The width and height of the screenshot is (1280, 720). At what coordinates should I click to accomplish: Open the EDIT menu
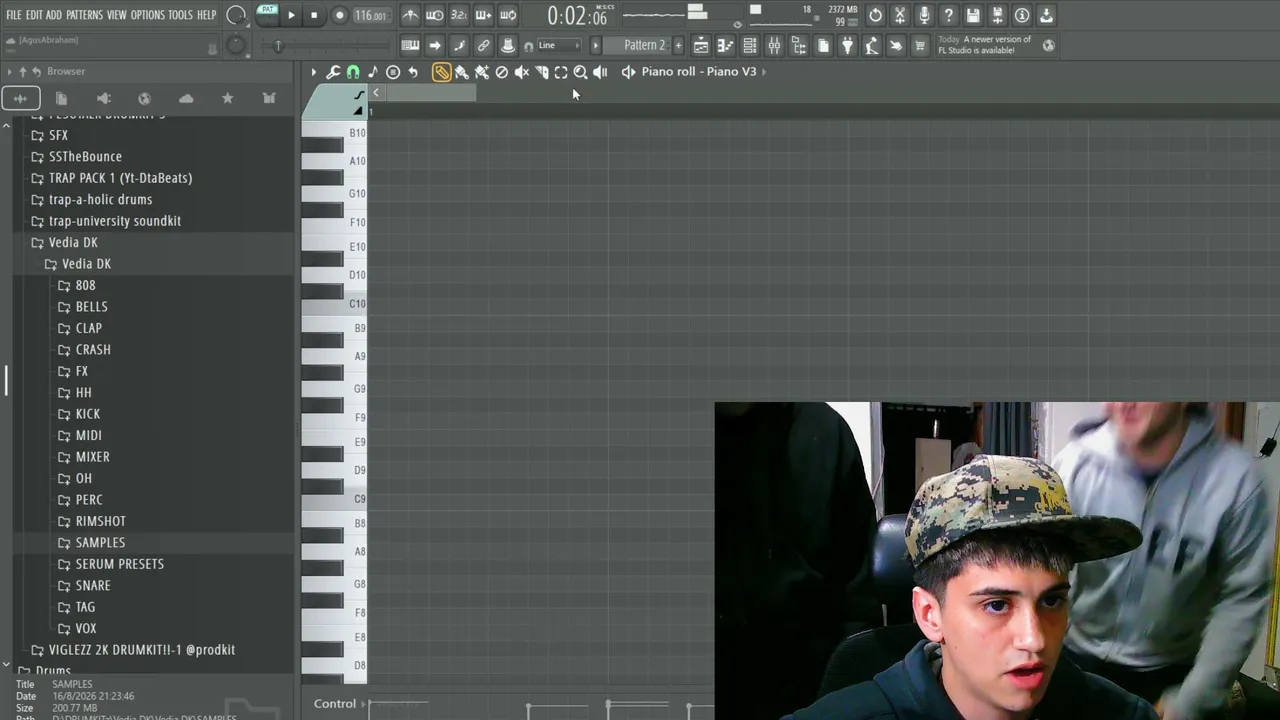[34, 15]
